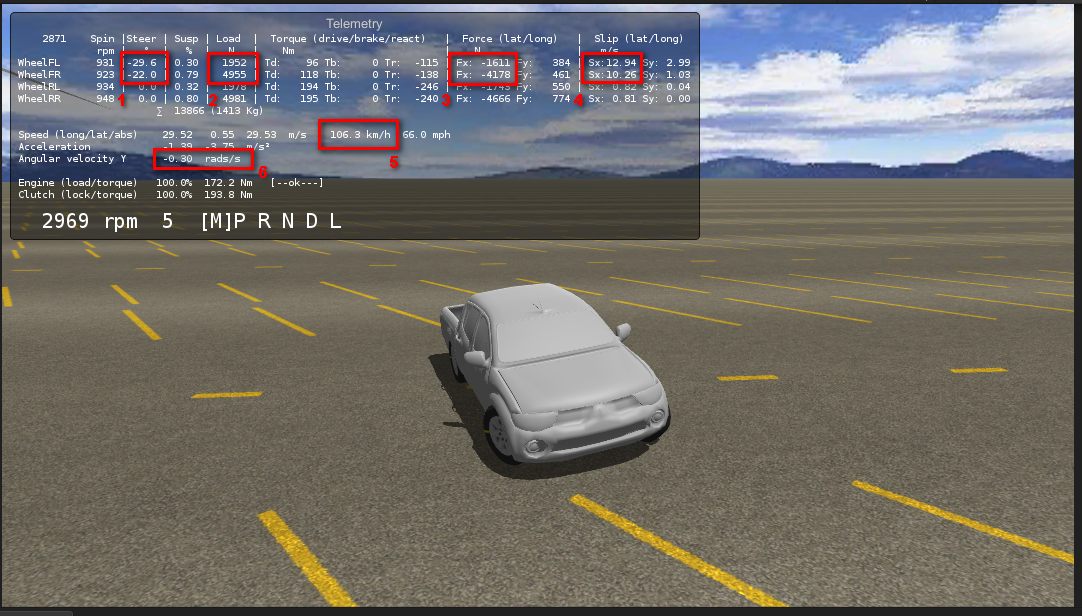
Task: Toggle the highlighted 106.3 km/h speed readout
Action: (359, 134)
